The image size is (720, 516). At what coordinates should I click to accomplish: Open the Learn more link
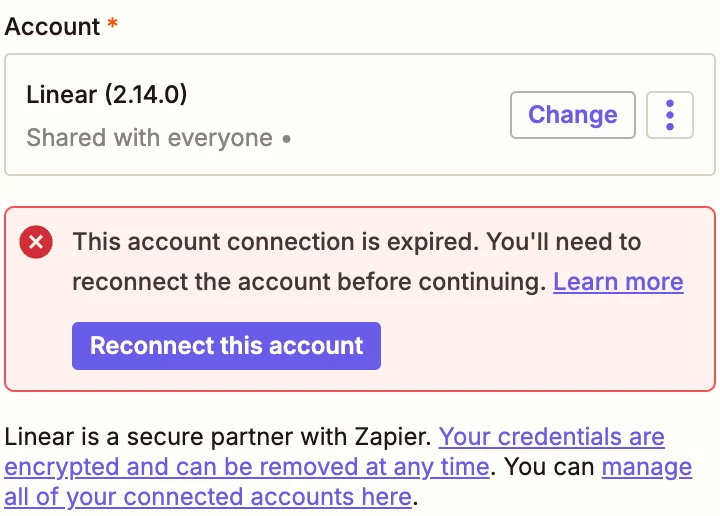618,281
